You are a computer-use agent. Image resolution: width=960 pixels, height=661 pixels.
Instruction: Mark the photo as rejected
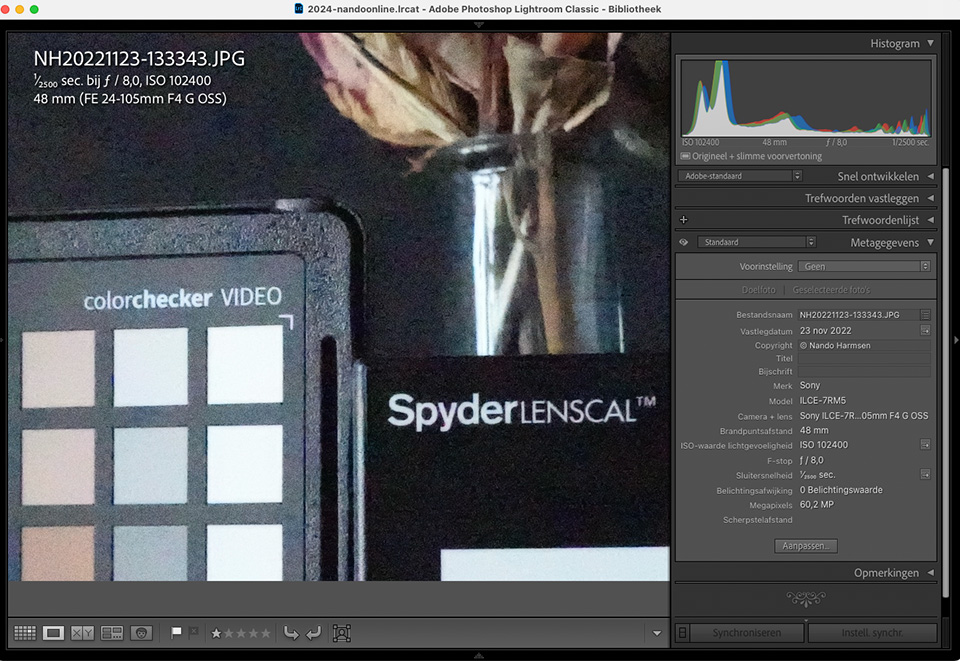[193, 632]
